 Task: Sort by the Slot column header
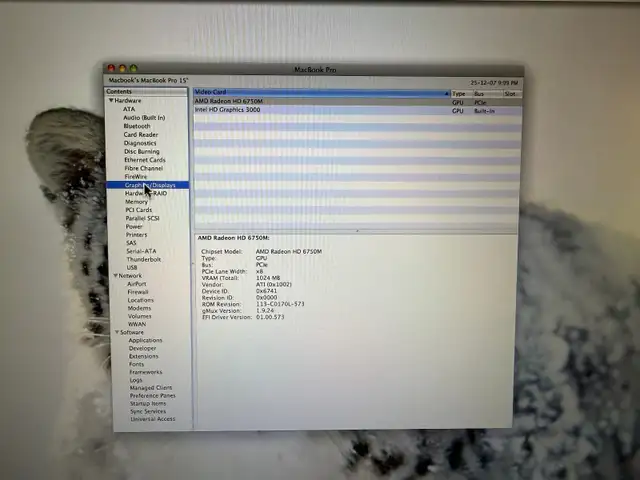pos(512,94)
